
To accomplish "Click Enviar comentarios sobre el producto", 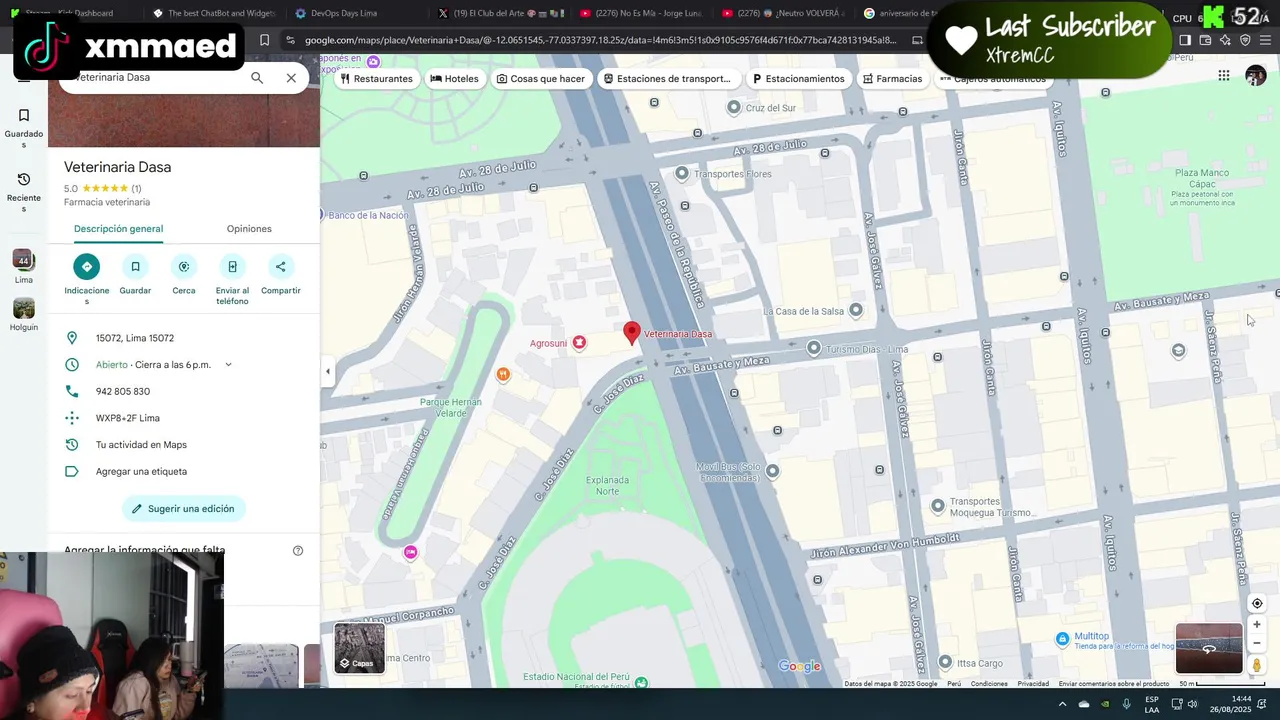I will [1114, 684].
